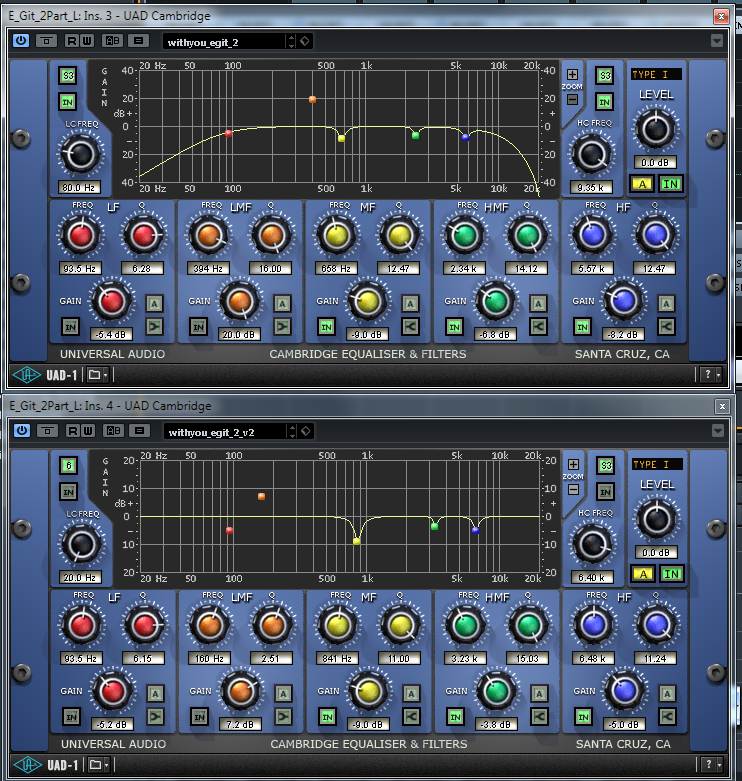Expand top-right menu arrow in Ins. 4 window
Screen dimensions: 742x781
(718, 430)
